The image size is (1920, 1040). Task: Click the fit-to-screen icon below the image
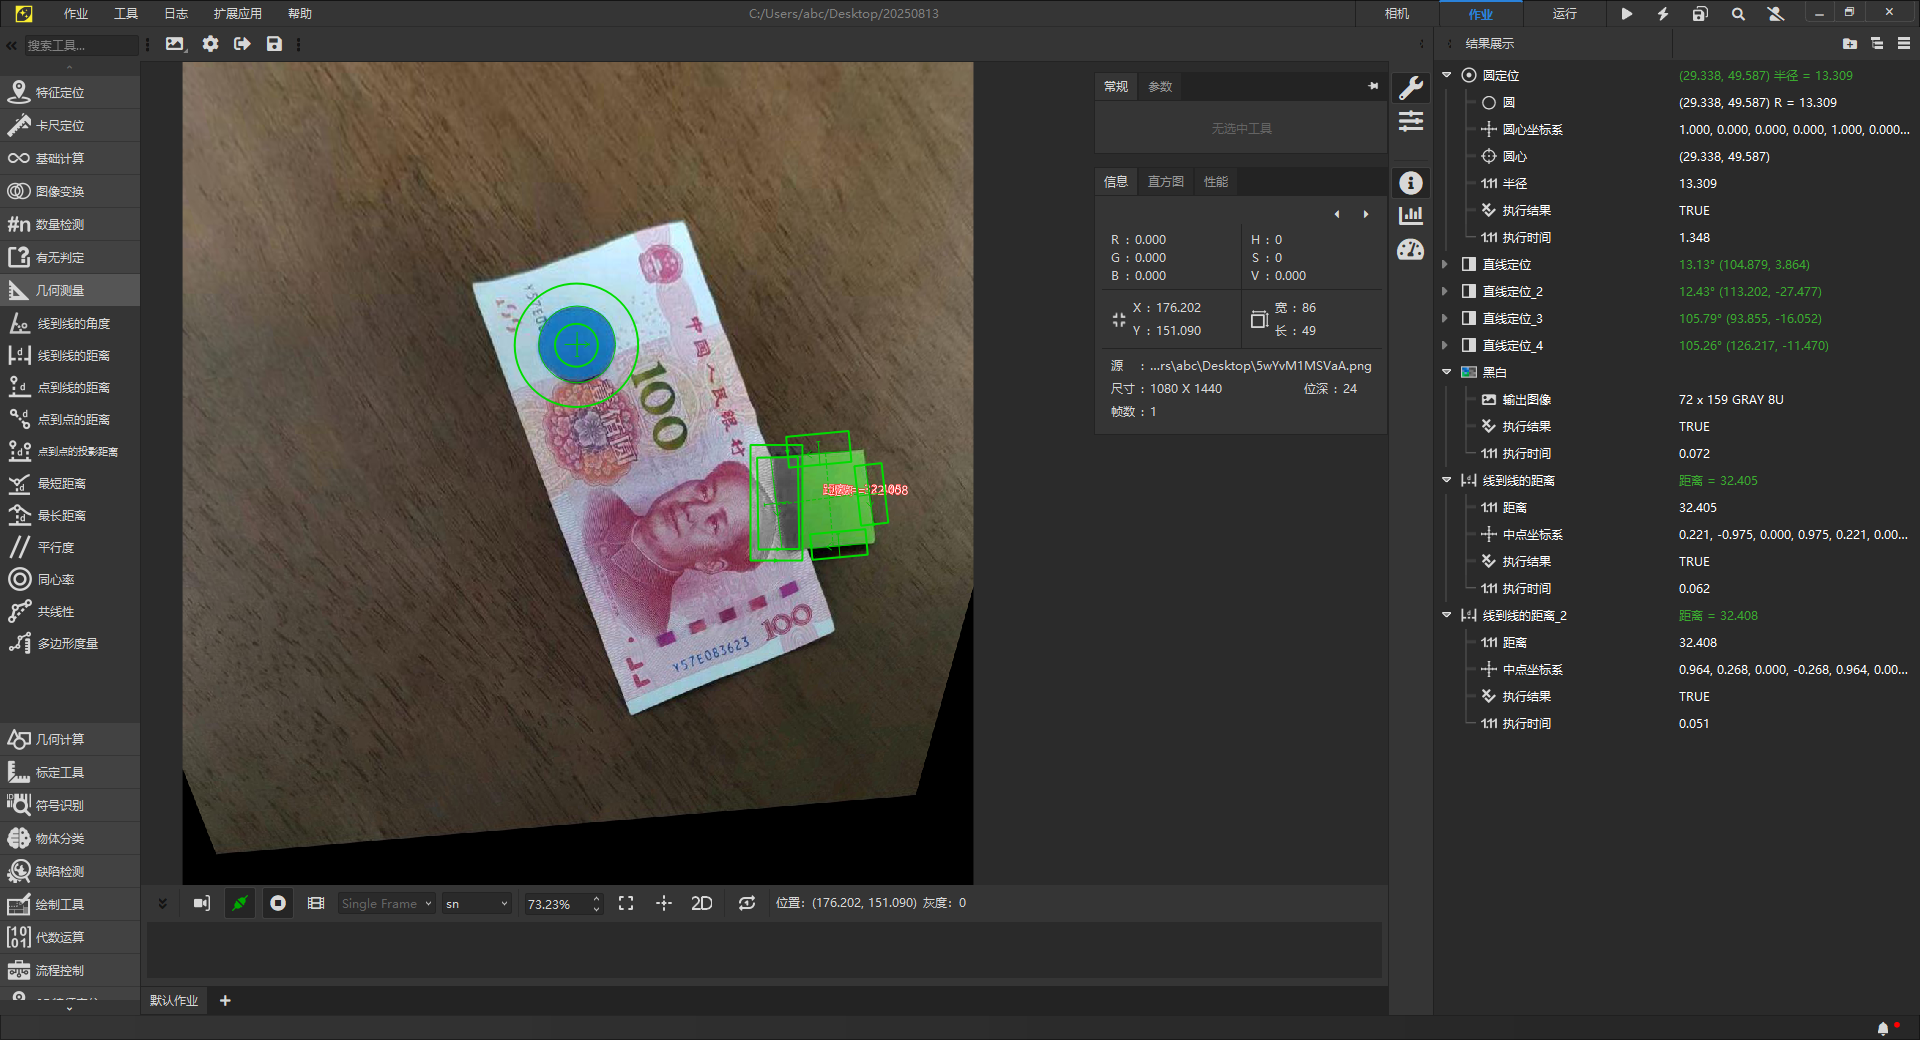point(626,903)
